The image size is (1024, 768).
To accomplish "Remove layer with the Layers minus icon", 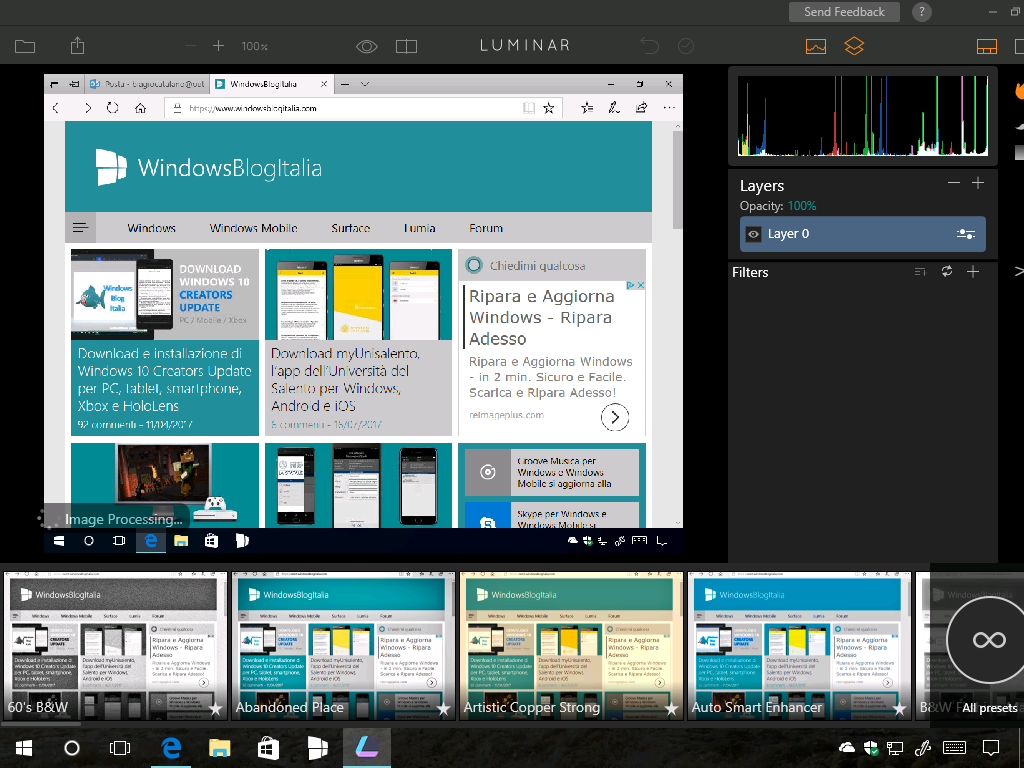I will click(x=954, y=183).
